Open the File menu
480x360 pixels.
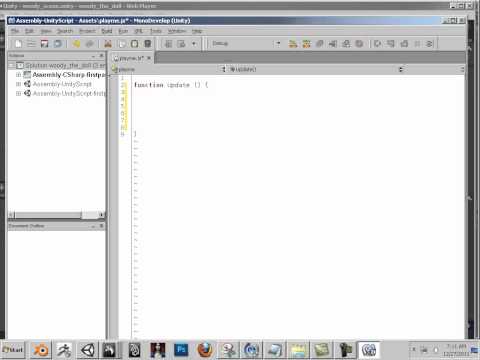click(15, 31)
